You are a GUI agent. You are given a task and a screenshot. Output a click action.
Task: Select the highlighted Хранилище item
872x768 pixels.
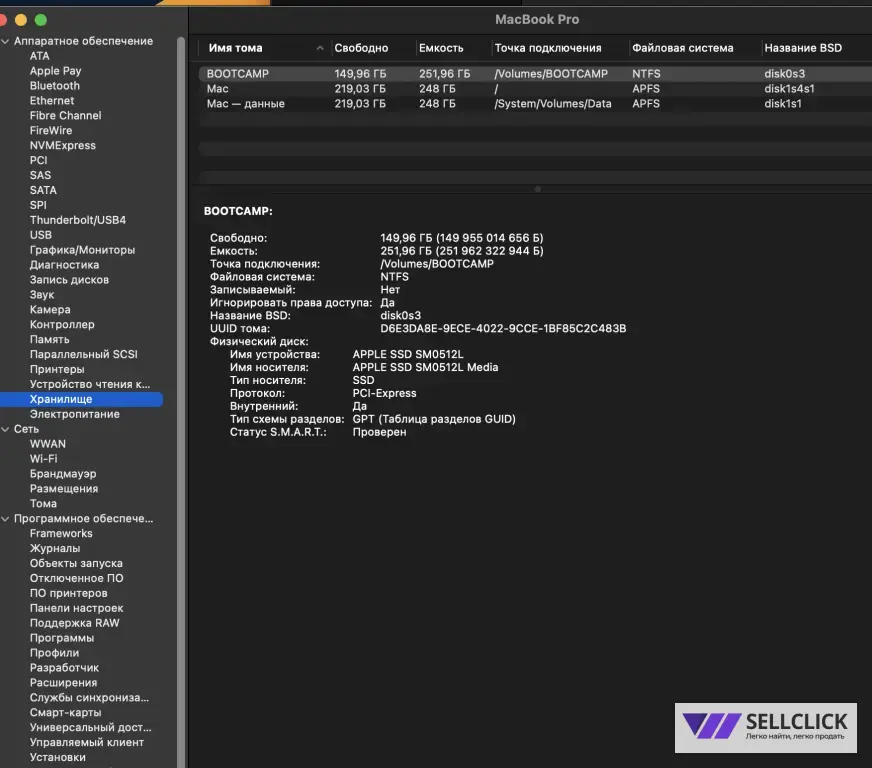[81, 399]
